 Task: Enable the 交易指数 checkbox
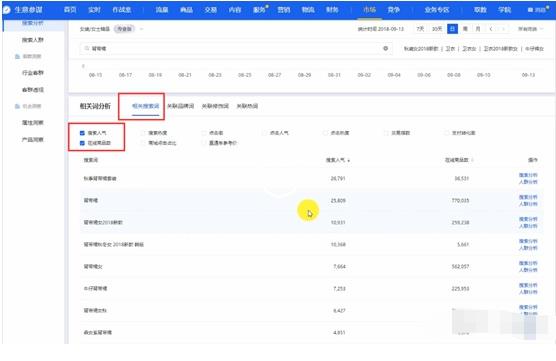click(386, 133)
